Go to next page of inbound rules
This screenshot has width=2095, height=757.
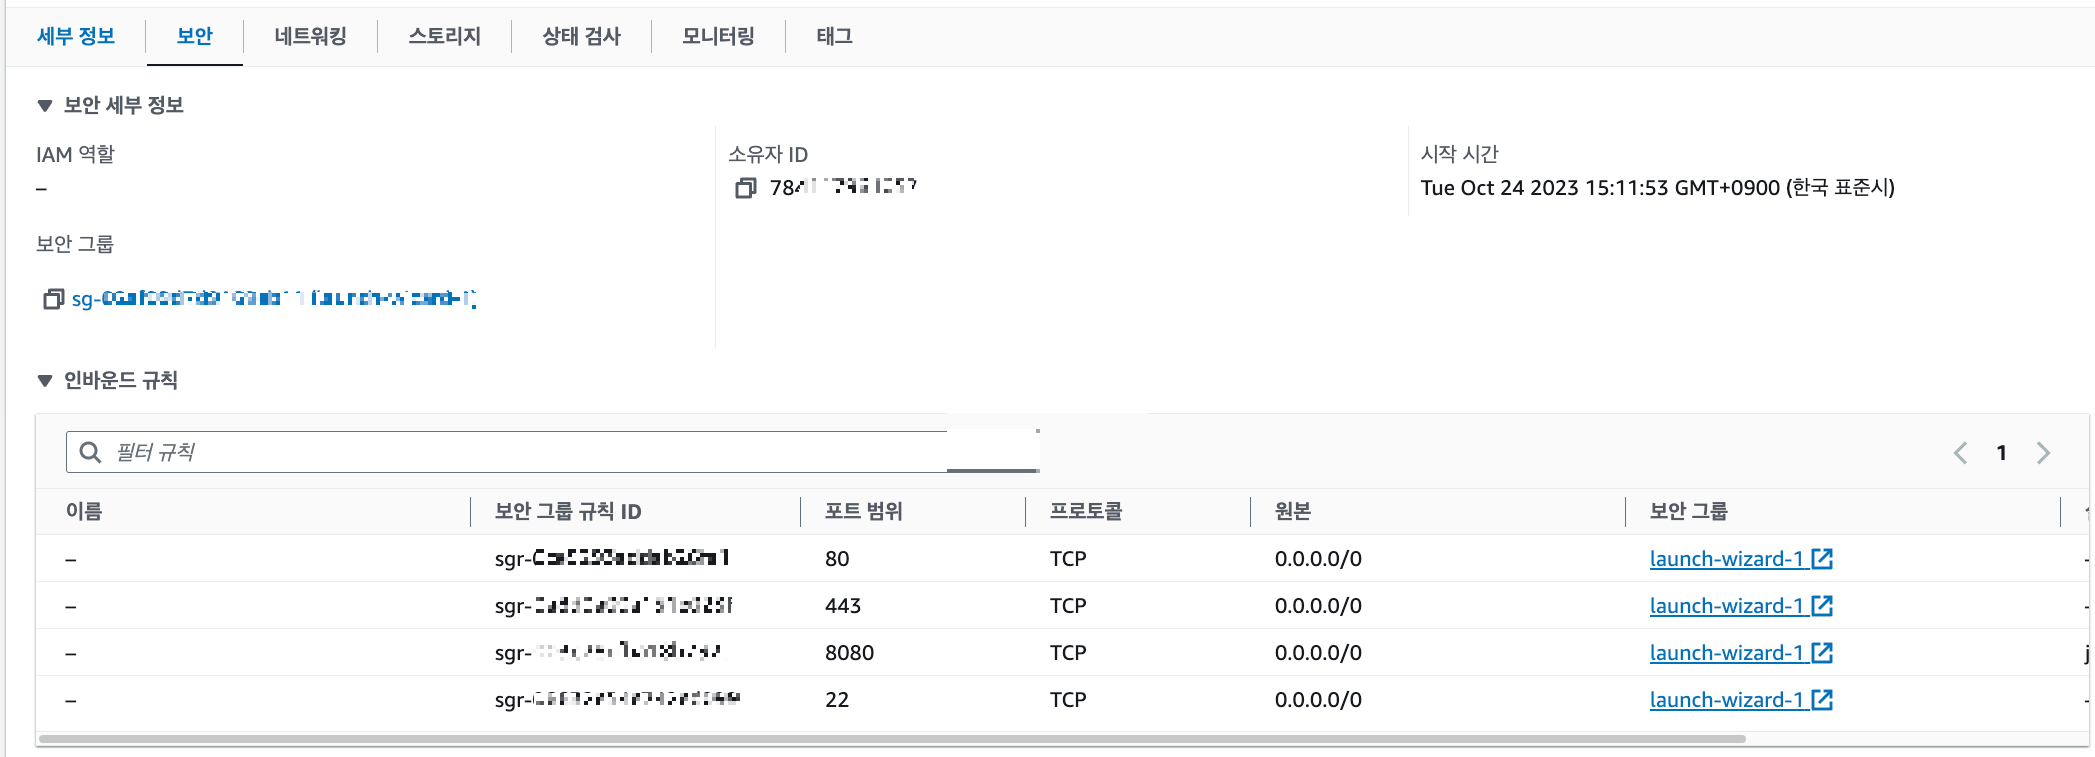[2044, 453]
